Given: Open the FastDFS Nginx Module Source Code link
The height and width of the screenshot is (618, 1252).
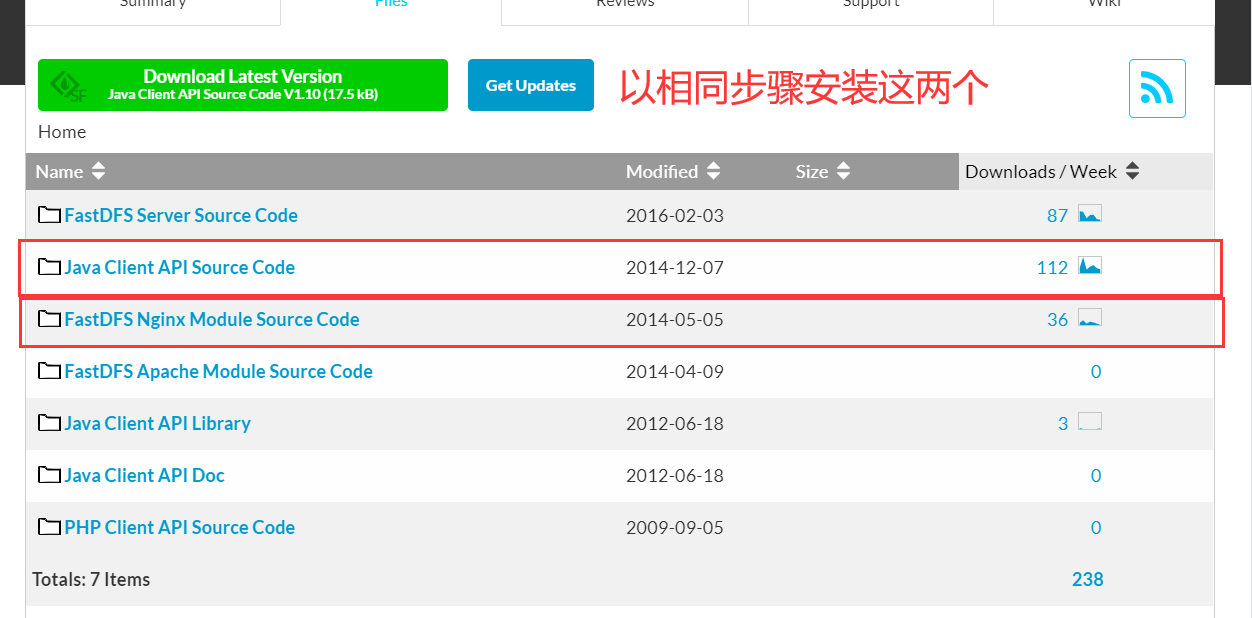Looking at the screenshot, I should point(211,318).
